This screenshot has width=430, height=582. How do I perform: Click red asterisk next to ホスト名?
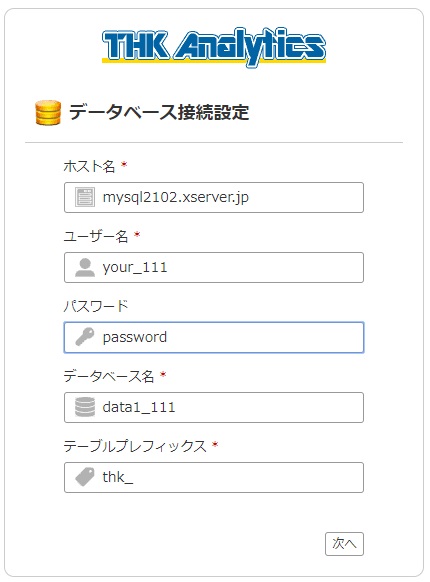[124, 164]
